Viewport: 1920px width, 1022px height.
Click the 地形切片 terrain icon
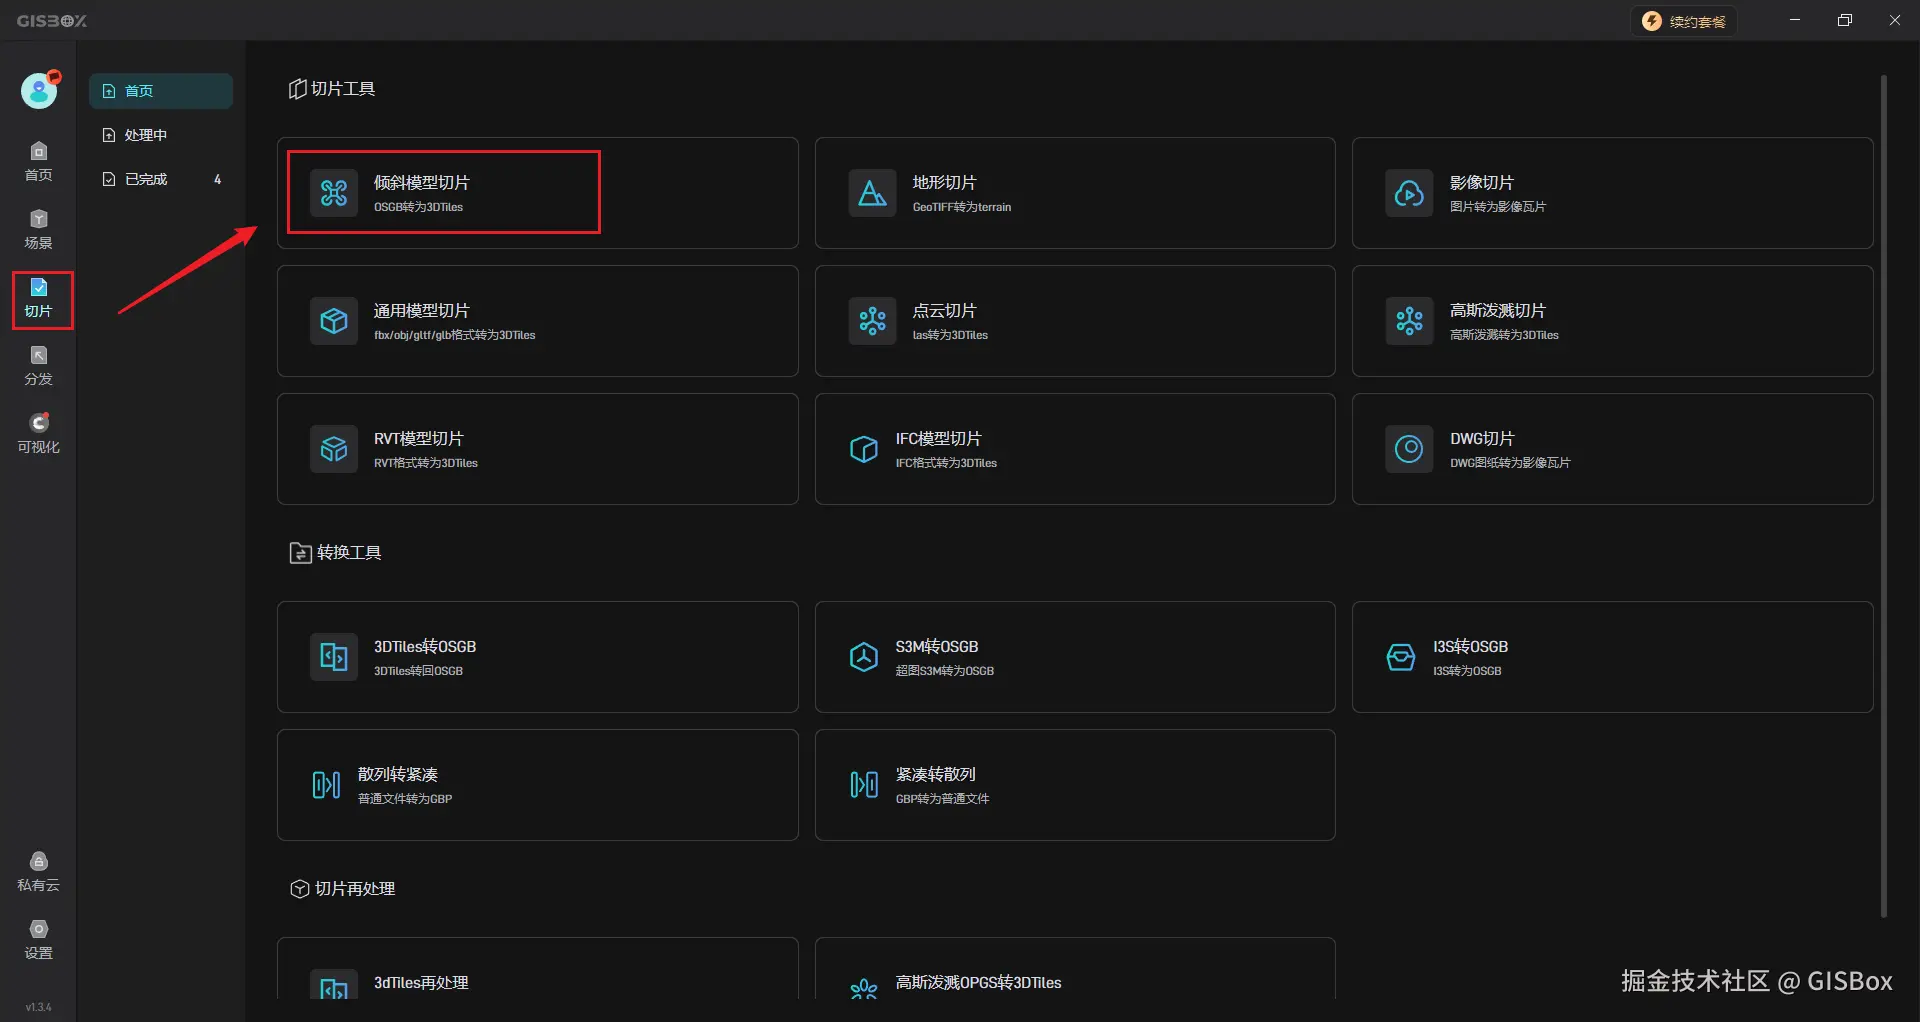pos(872,193)
